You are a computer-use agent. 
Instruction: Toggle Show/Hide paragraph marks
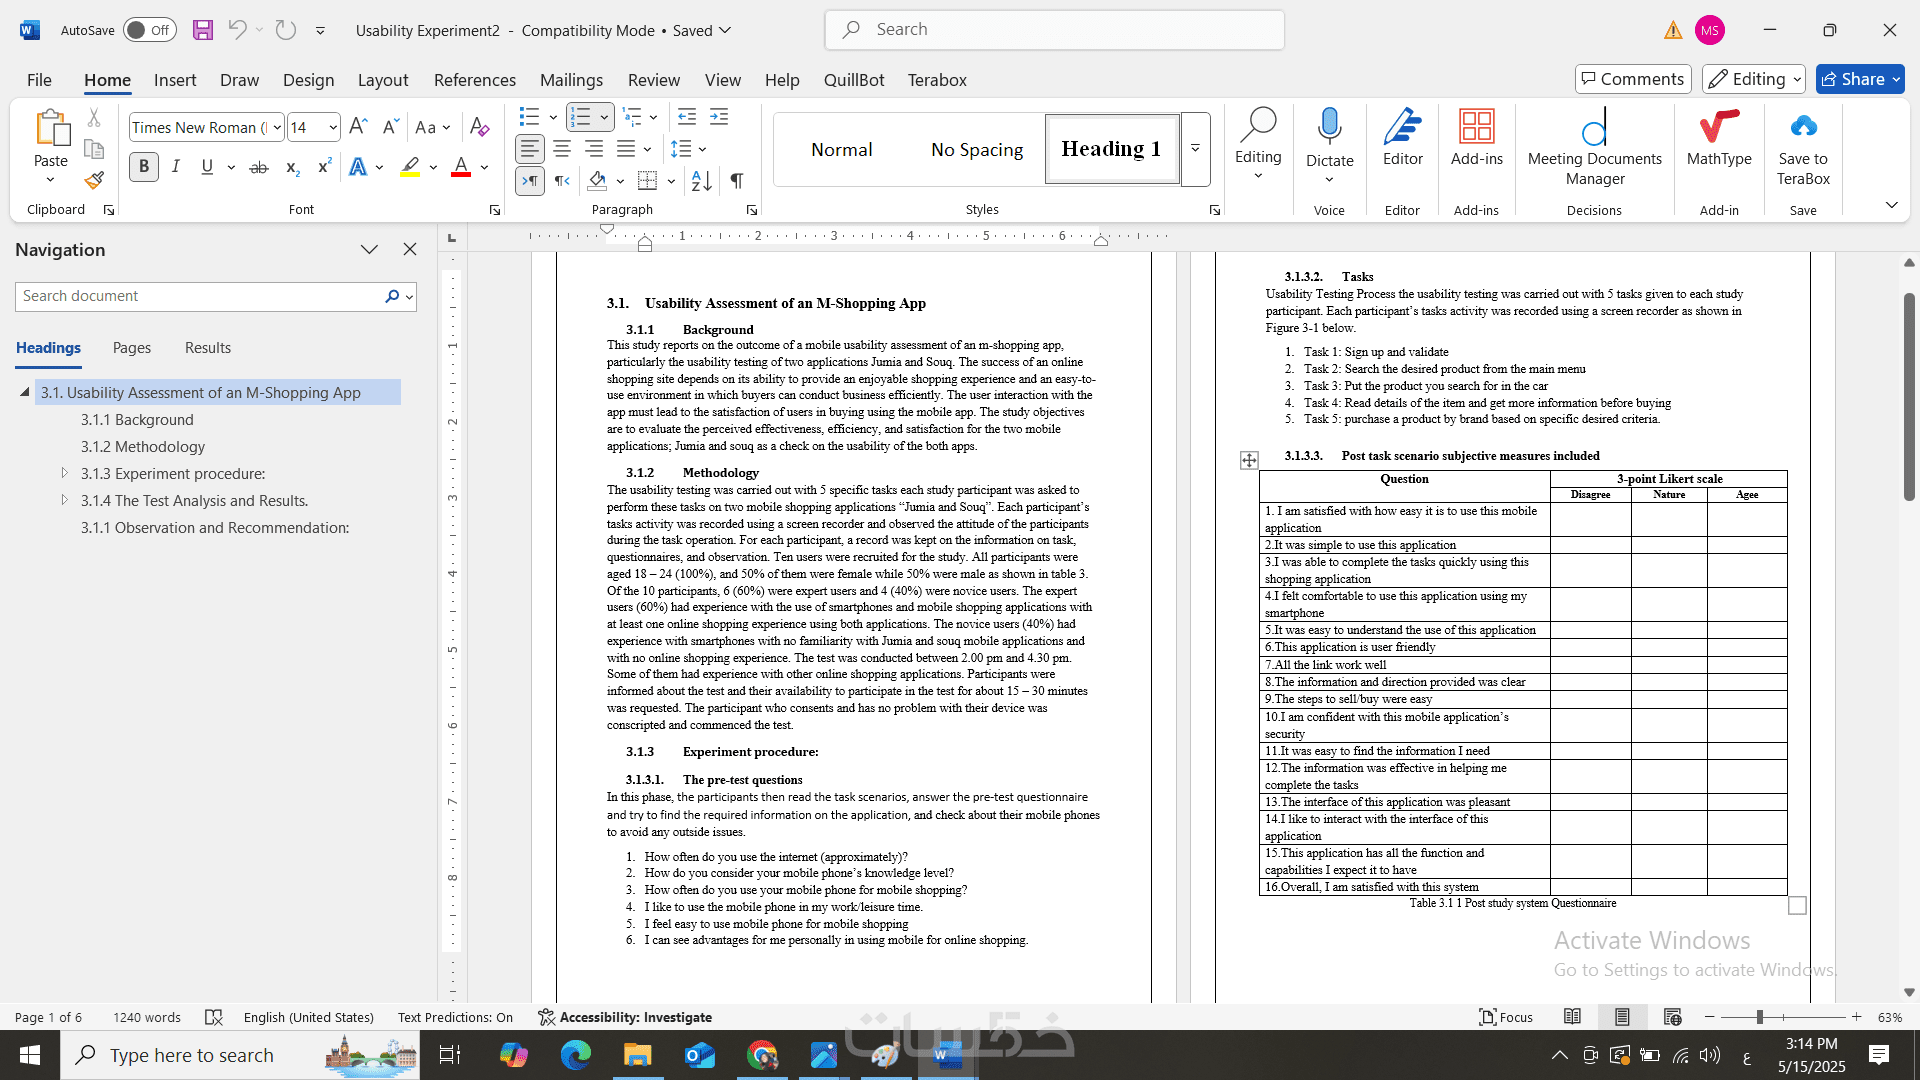click(x=737, y=181)
